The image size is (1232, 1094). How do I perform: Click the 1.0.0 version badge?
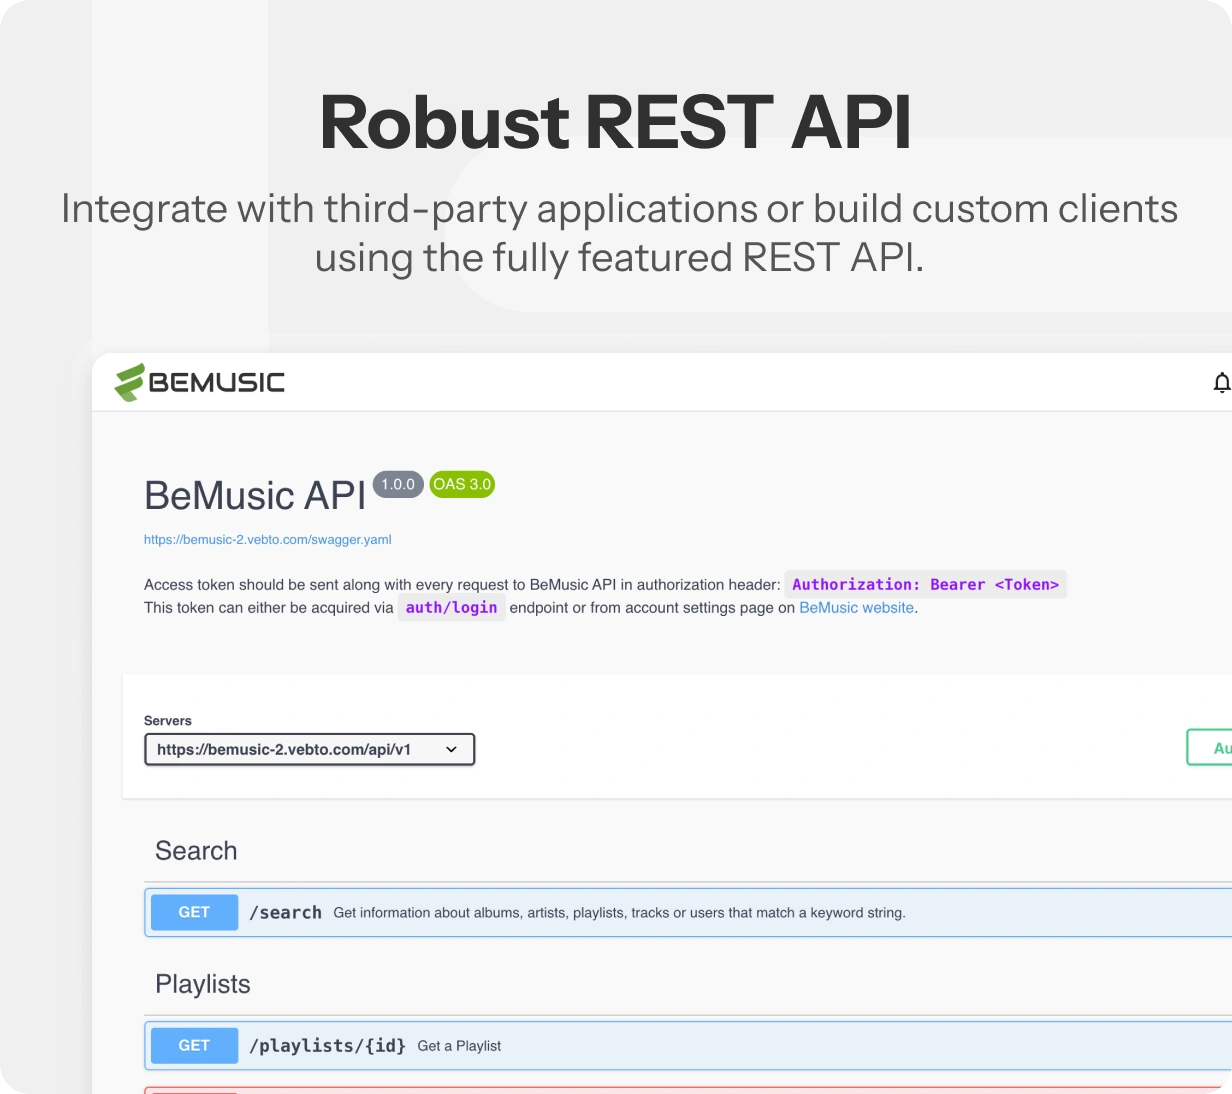(x=397, y=484)
